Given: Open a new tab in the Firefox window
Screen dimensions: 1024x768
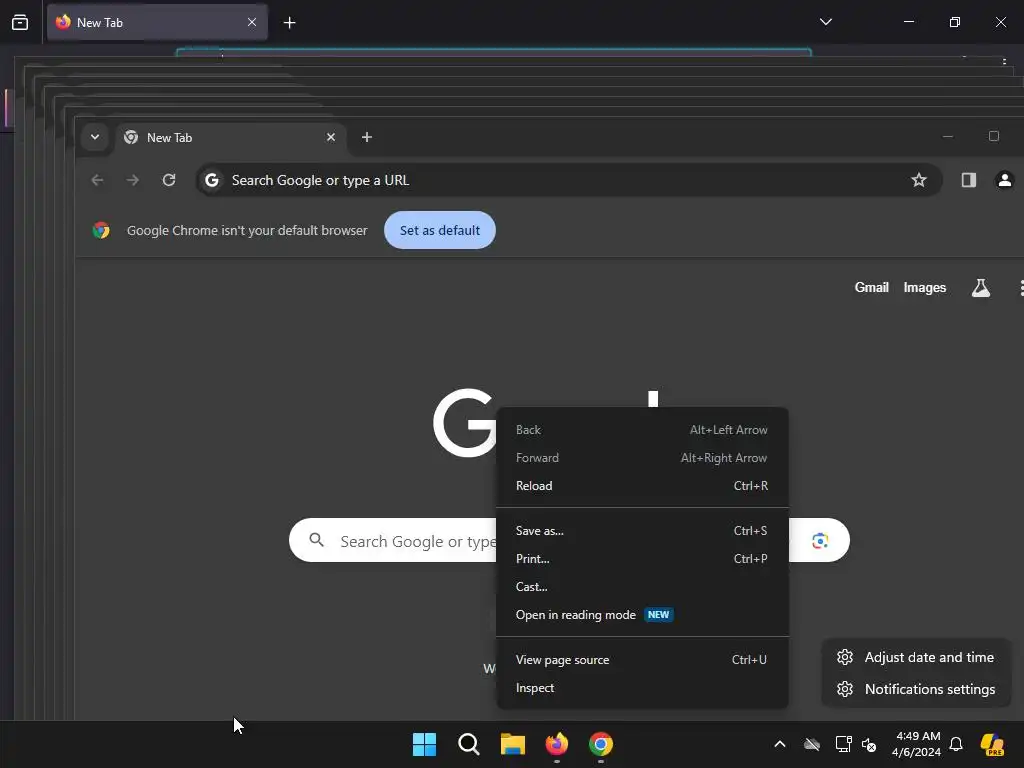Looking at the screenshot, I should (289, 23).
